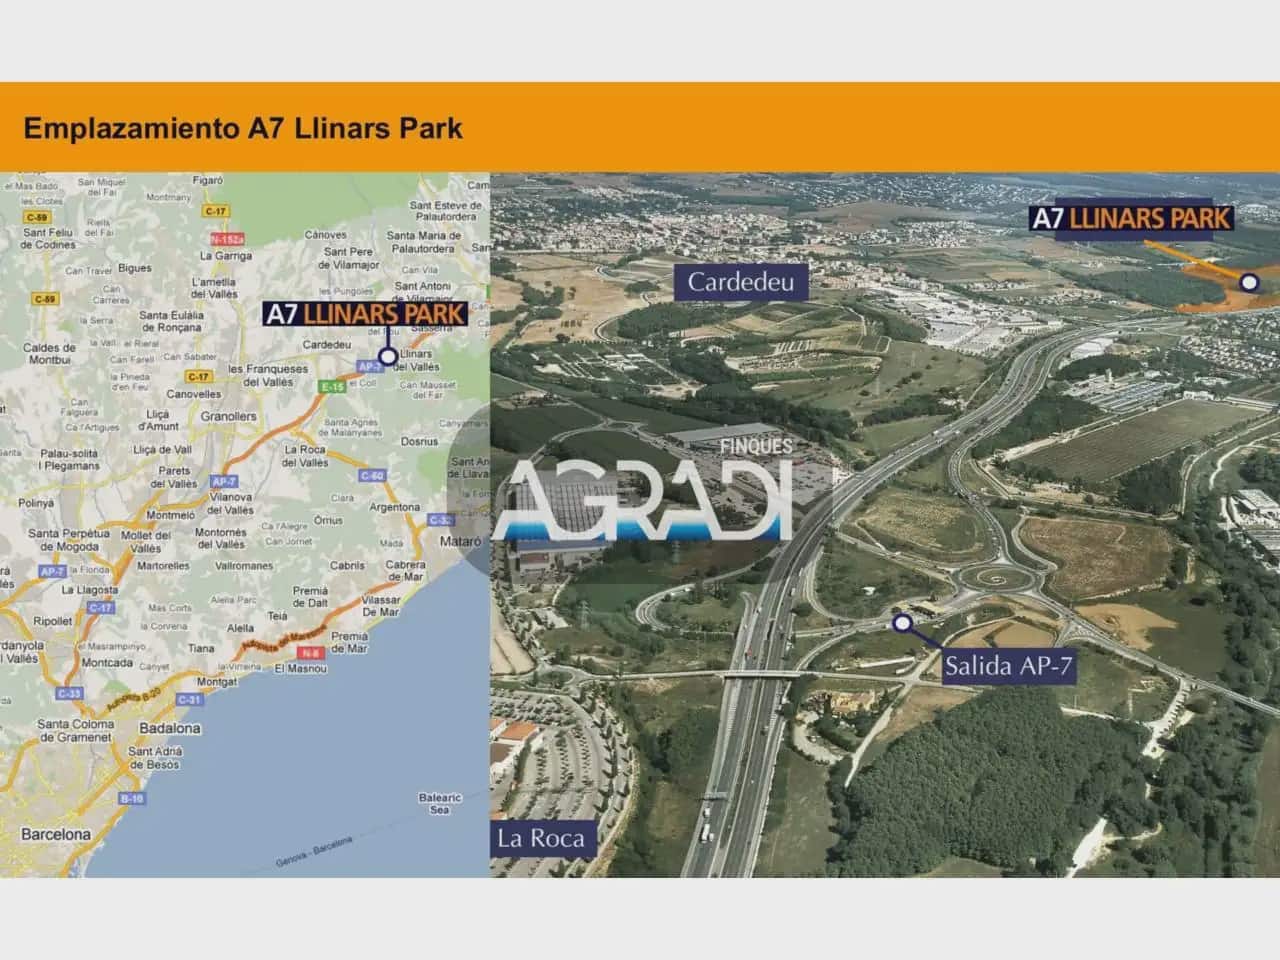Click Dosrius on the map

coord(418,440)
